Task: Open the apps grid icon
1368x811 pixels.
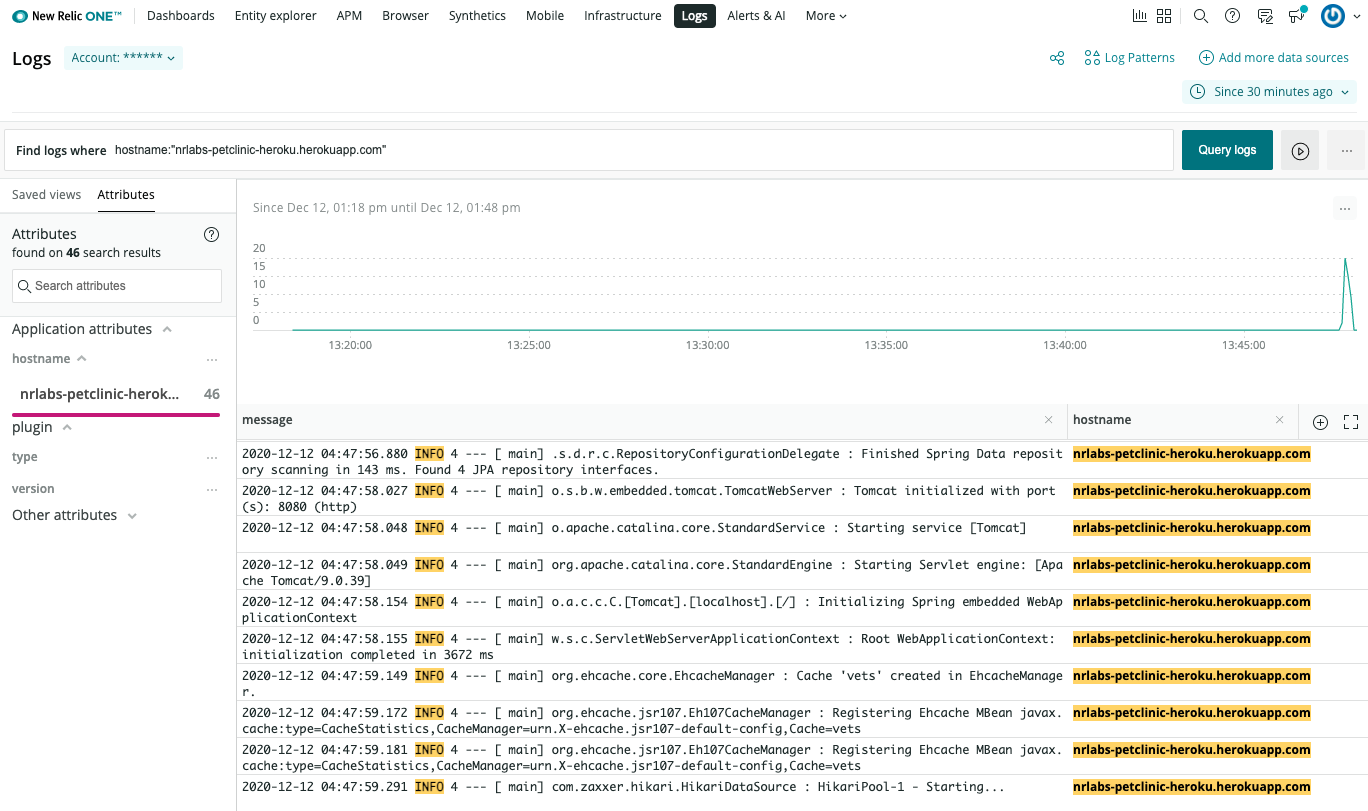Action: pos(1164,16)
